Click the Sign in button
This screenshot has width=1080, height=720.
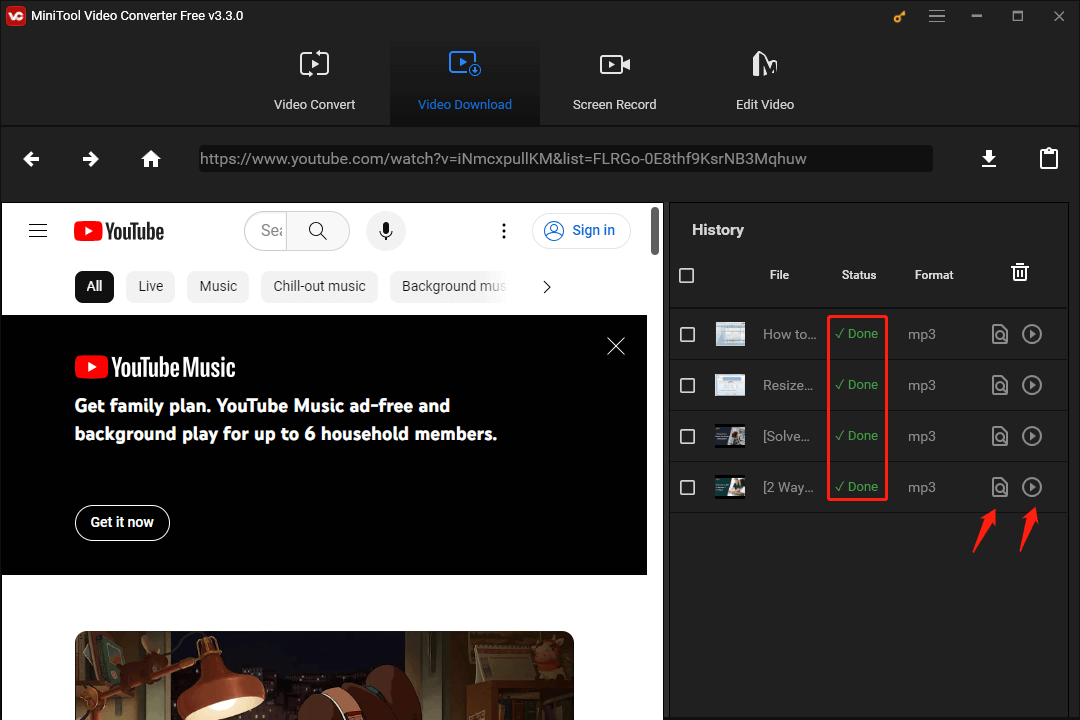tap(581, 231)
